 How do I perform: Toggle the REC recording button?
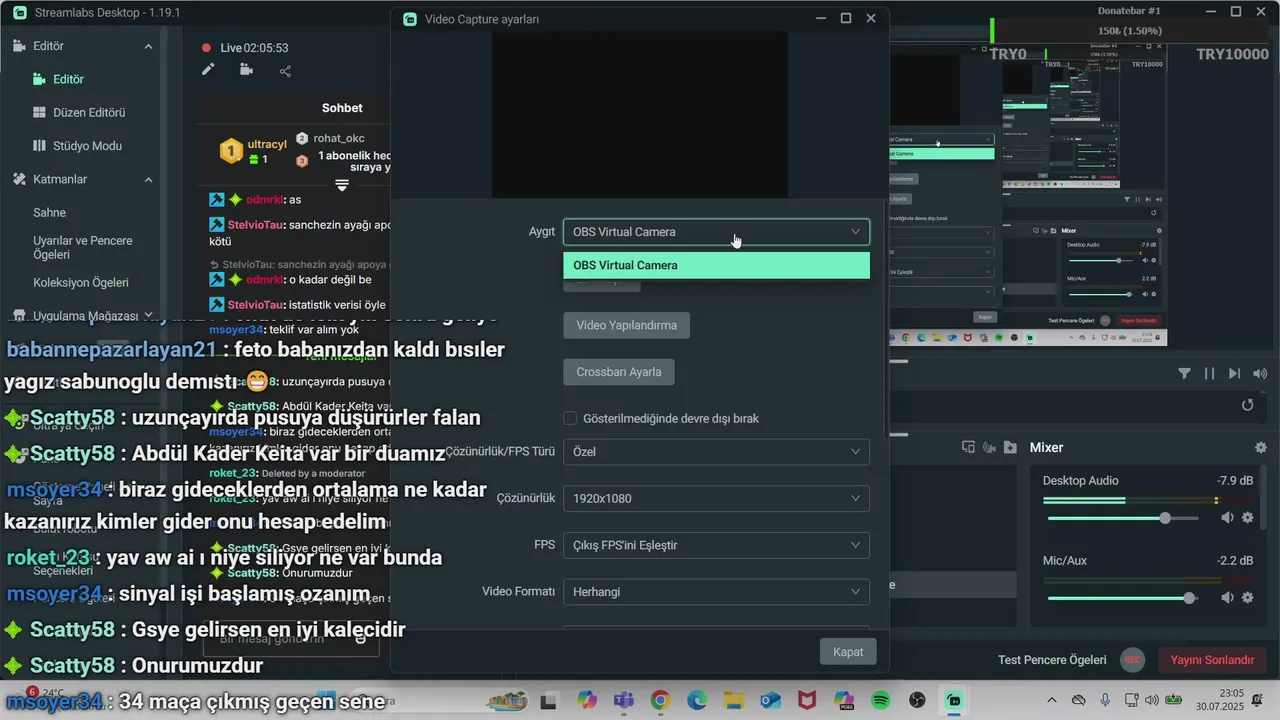(x=1132, y=660)
